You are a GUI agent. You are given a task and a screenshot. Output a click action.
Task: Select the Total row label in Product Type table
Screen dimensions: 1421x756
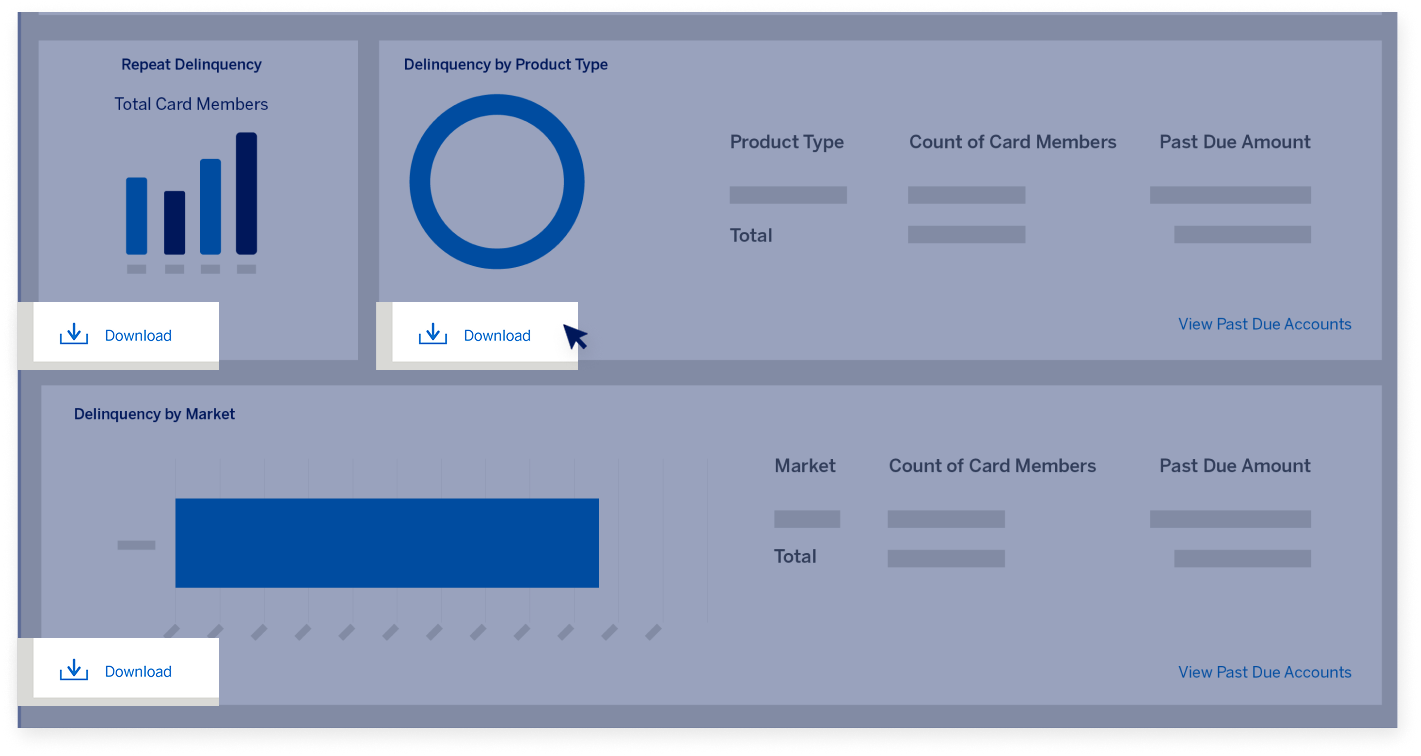point(751,236)
